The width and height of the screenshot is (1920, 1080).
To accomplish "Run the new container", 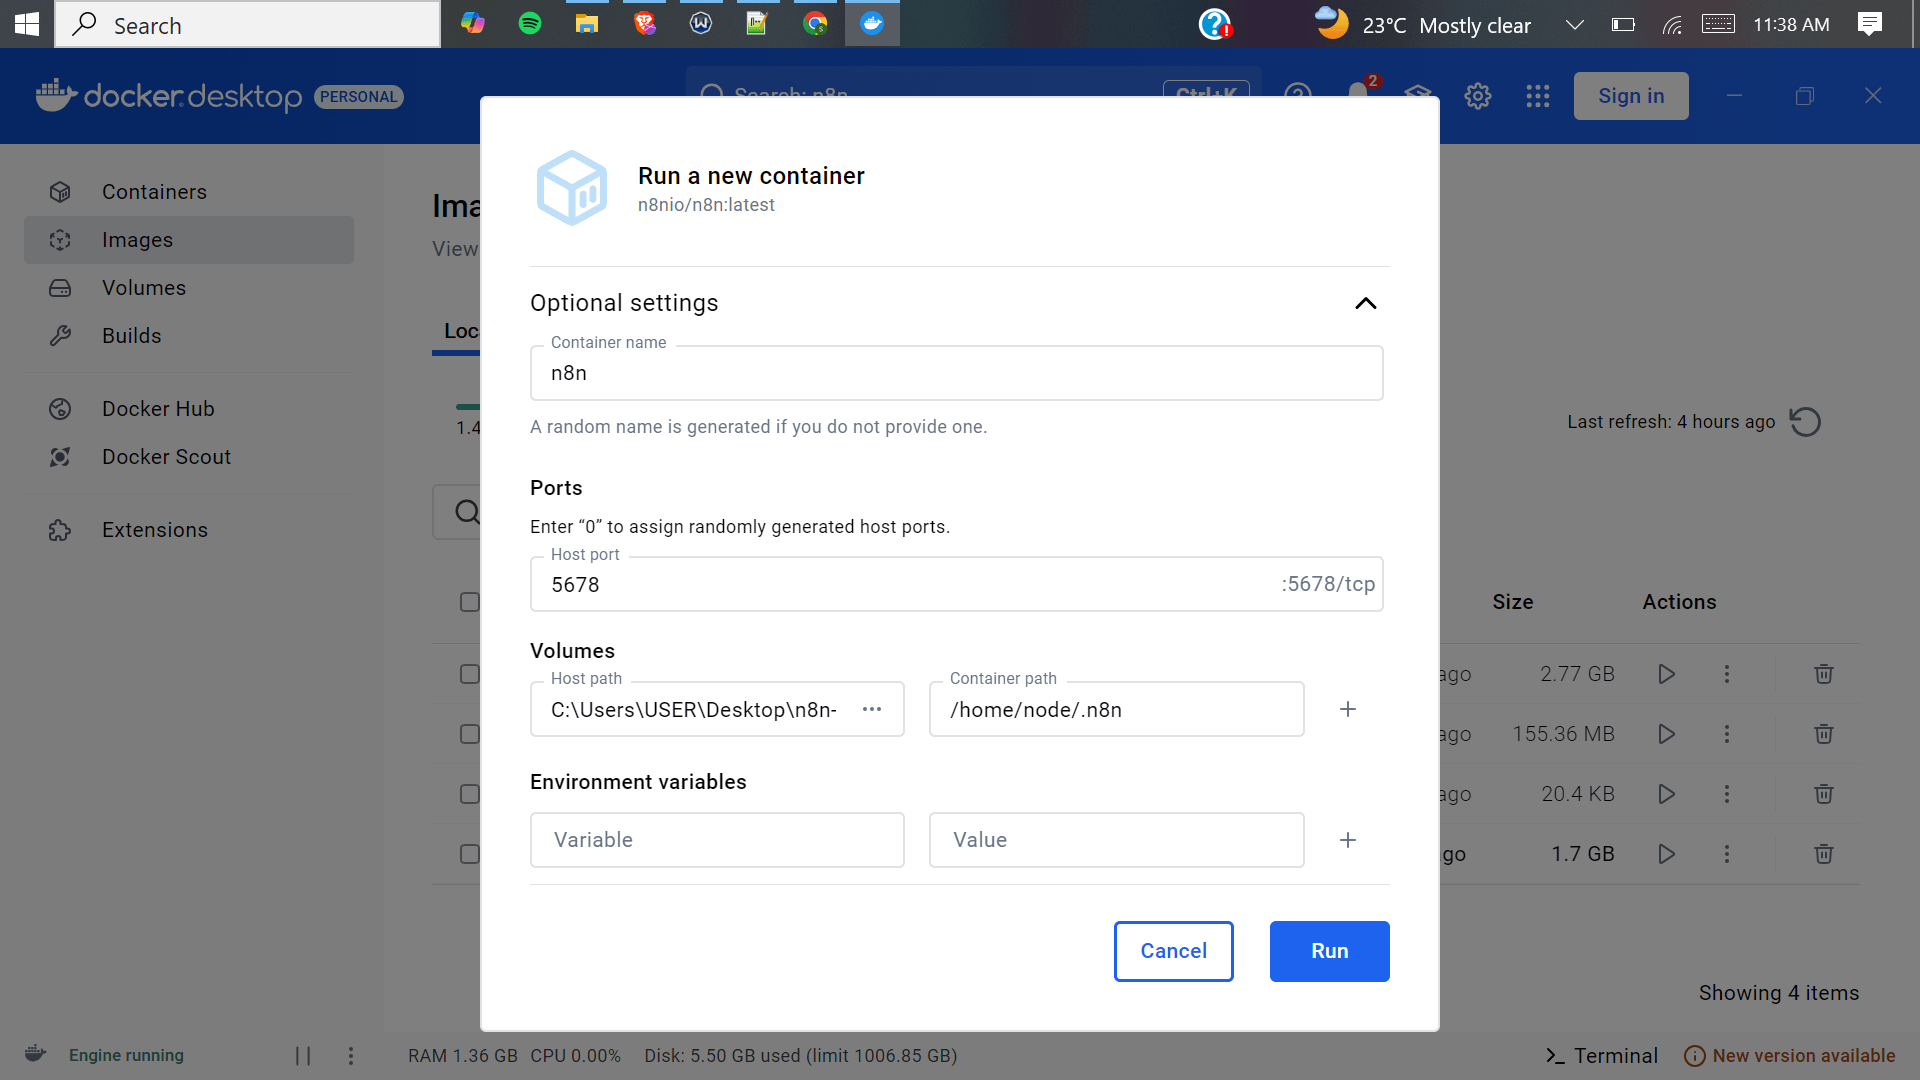I will (x=1329, y=951).
